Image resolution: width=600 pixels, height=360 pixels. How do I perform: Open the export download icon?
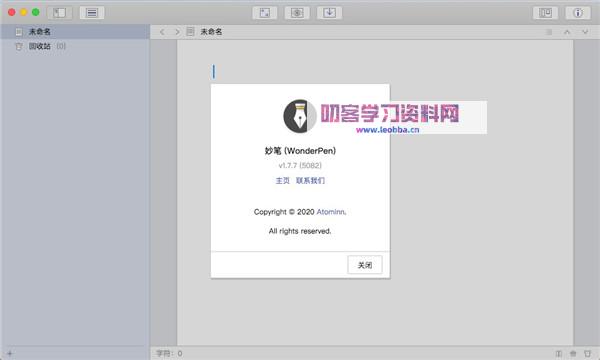(x=329, y=13)
